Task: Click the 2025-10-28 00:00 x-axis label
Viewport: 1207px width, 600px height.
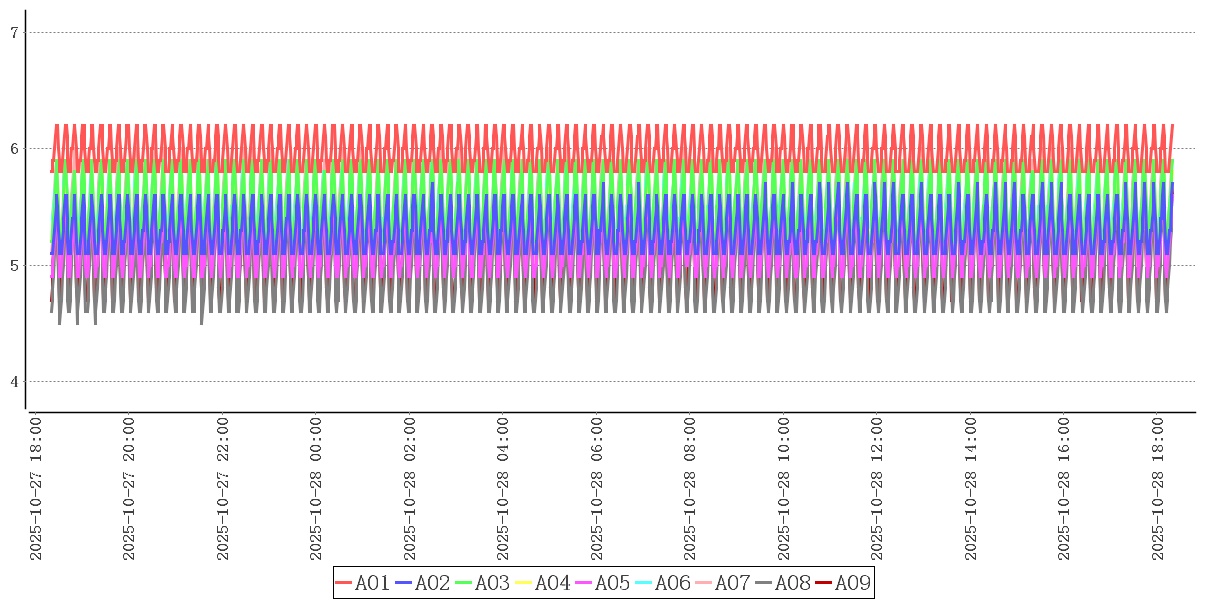Action: 316,489
